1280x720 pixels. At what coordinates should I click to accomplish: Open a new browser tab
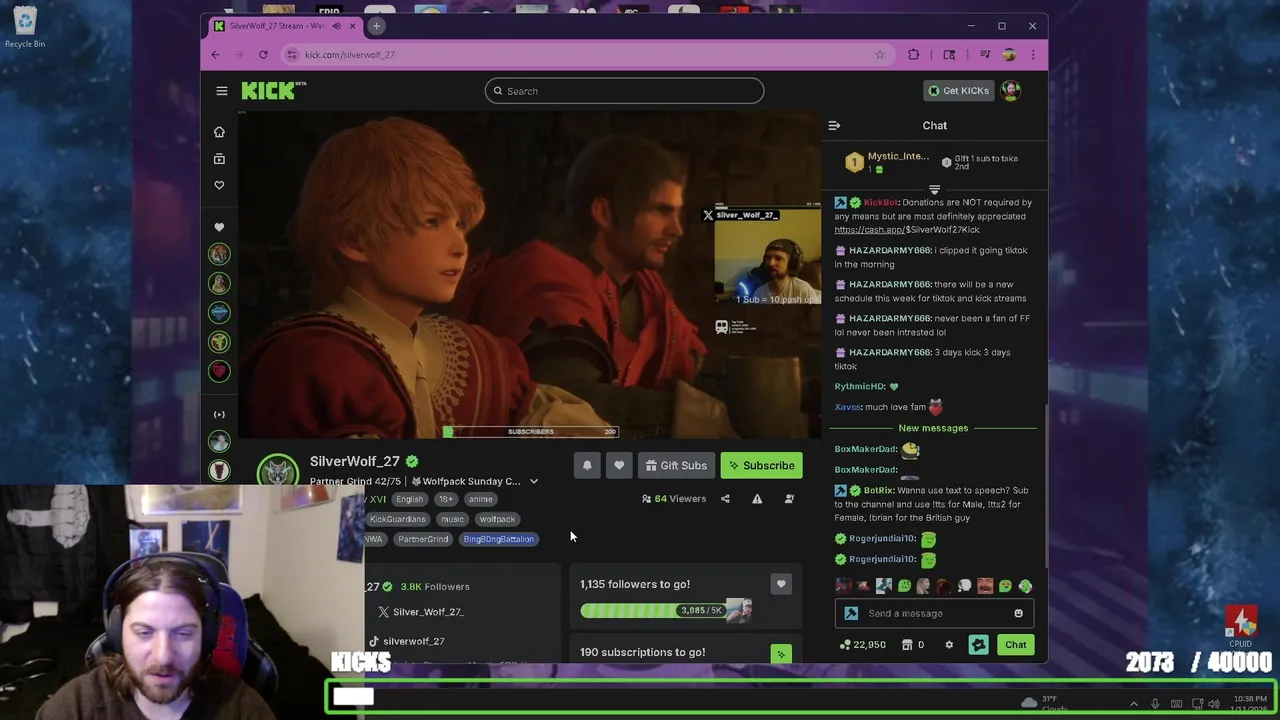pos(376,26)
